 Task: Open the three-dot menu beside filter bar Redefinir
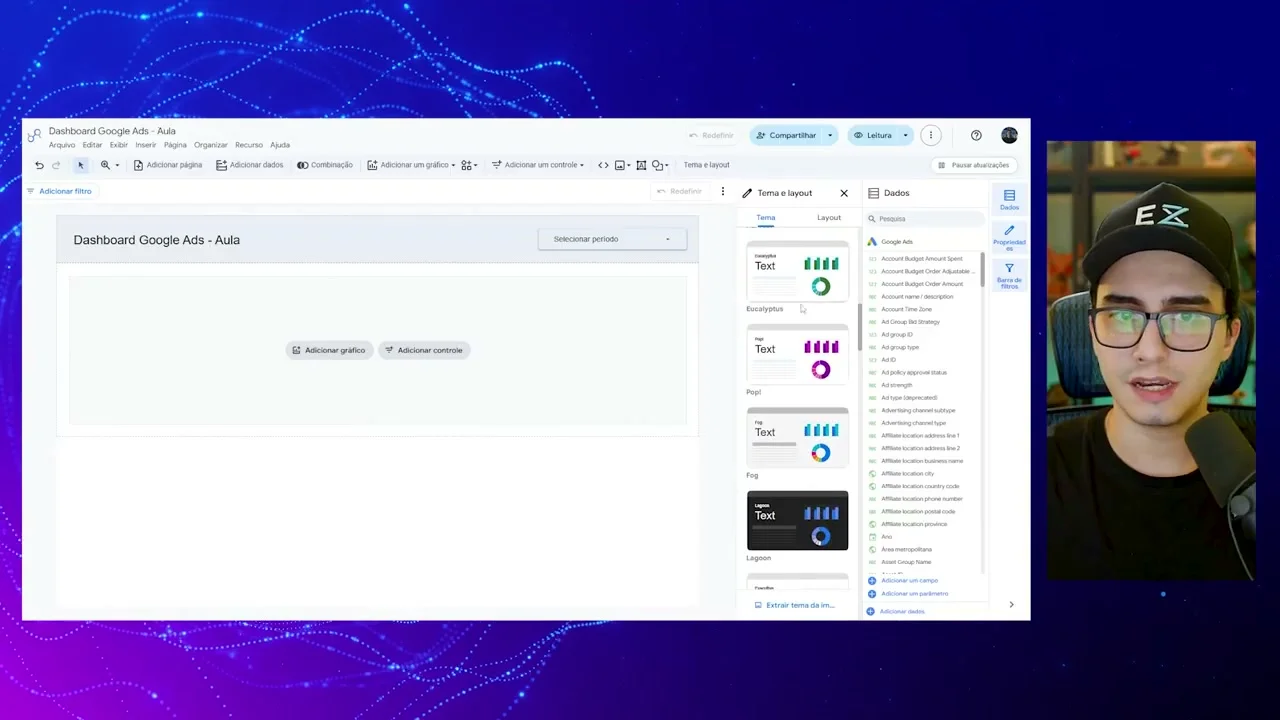point(722,191)
